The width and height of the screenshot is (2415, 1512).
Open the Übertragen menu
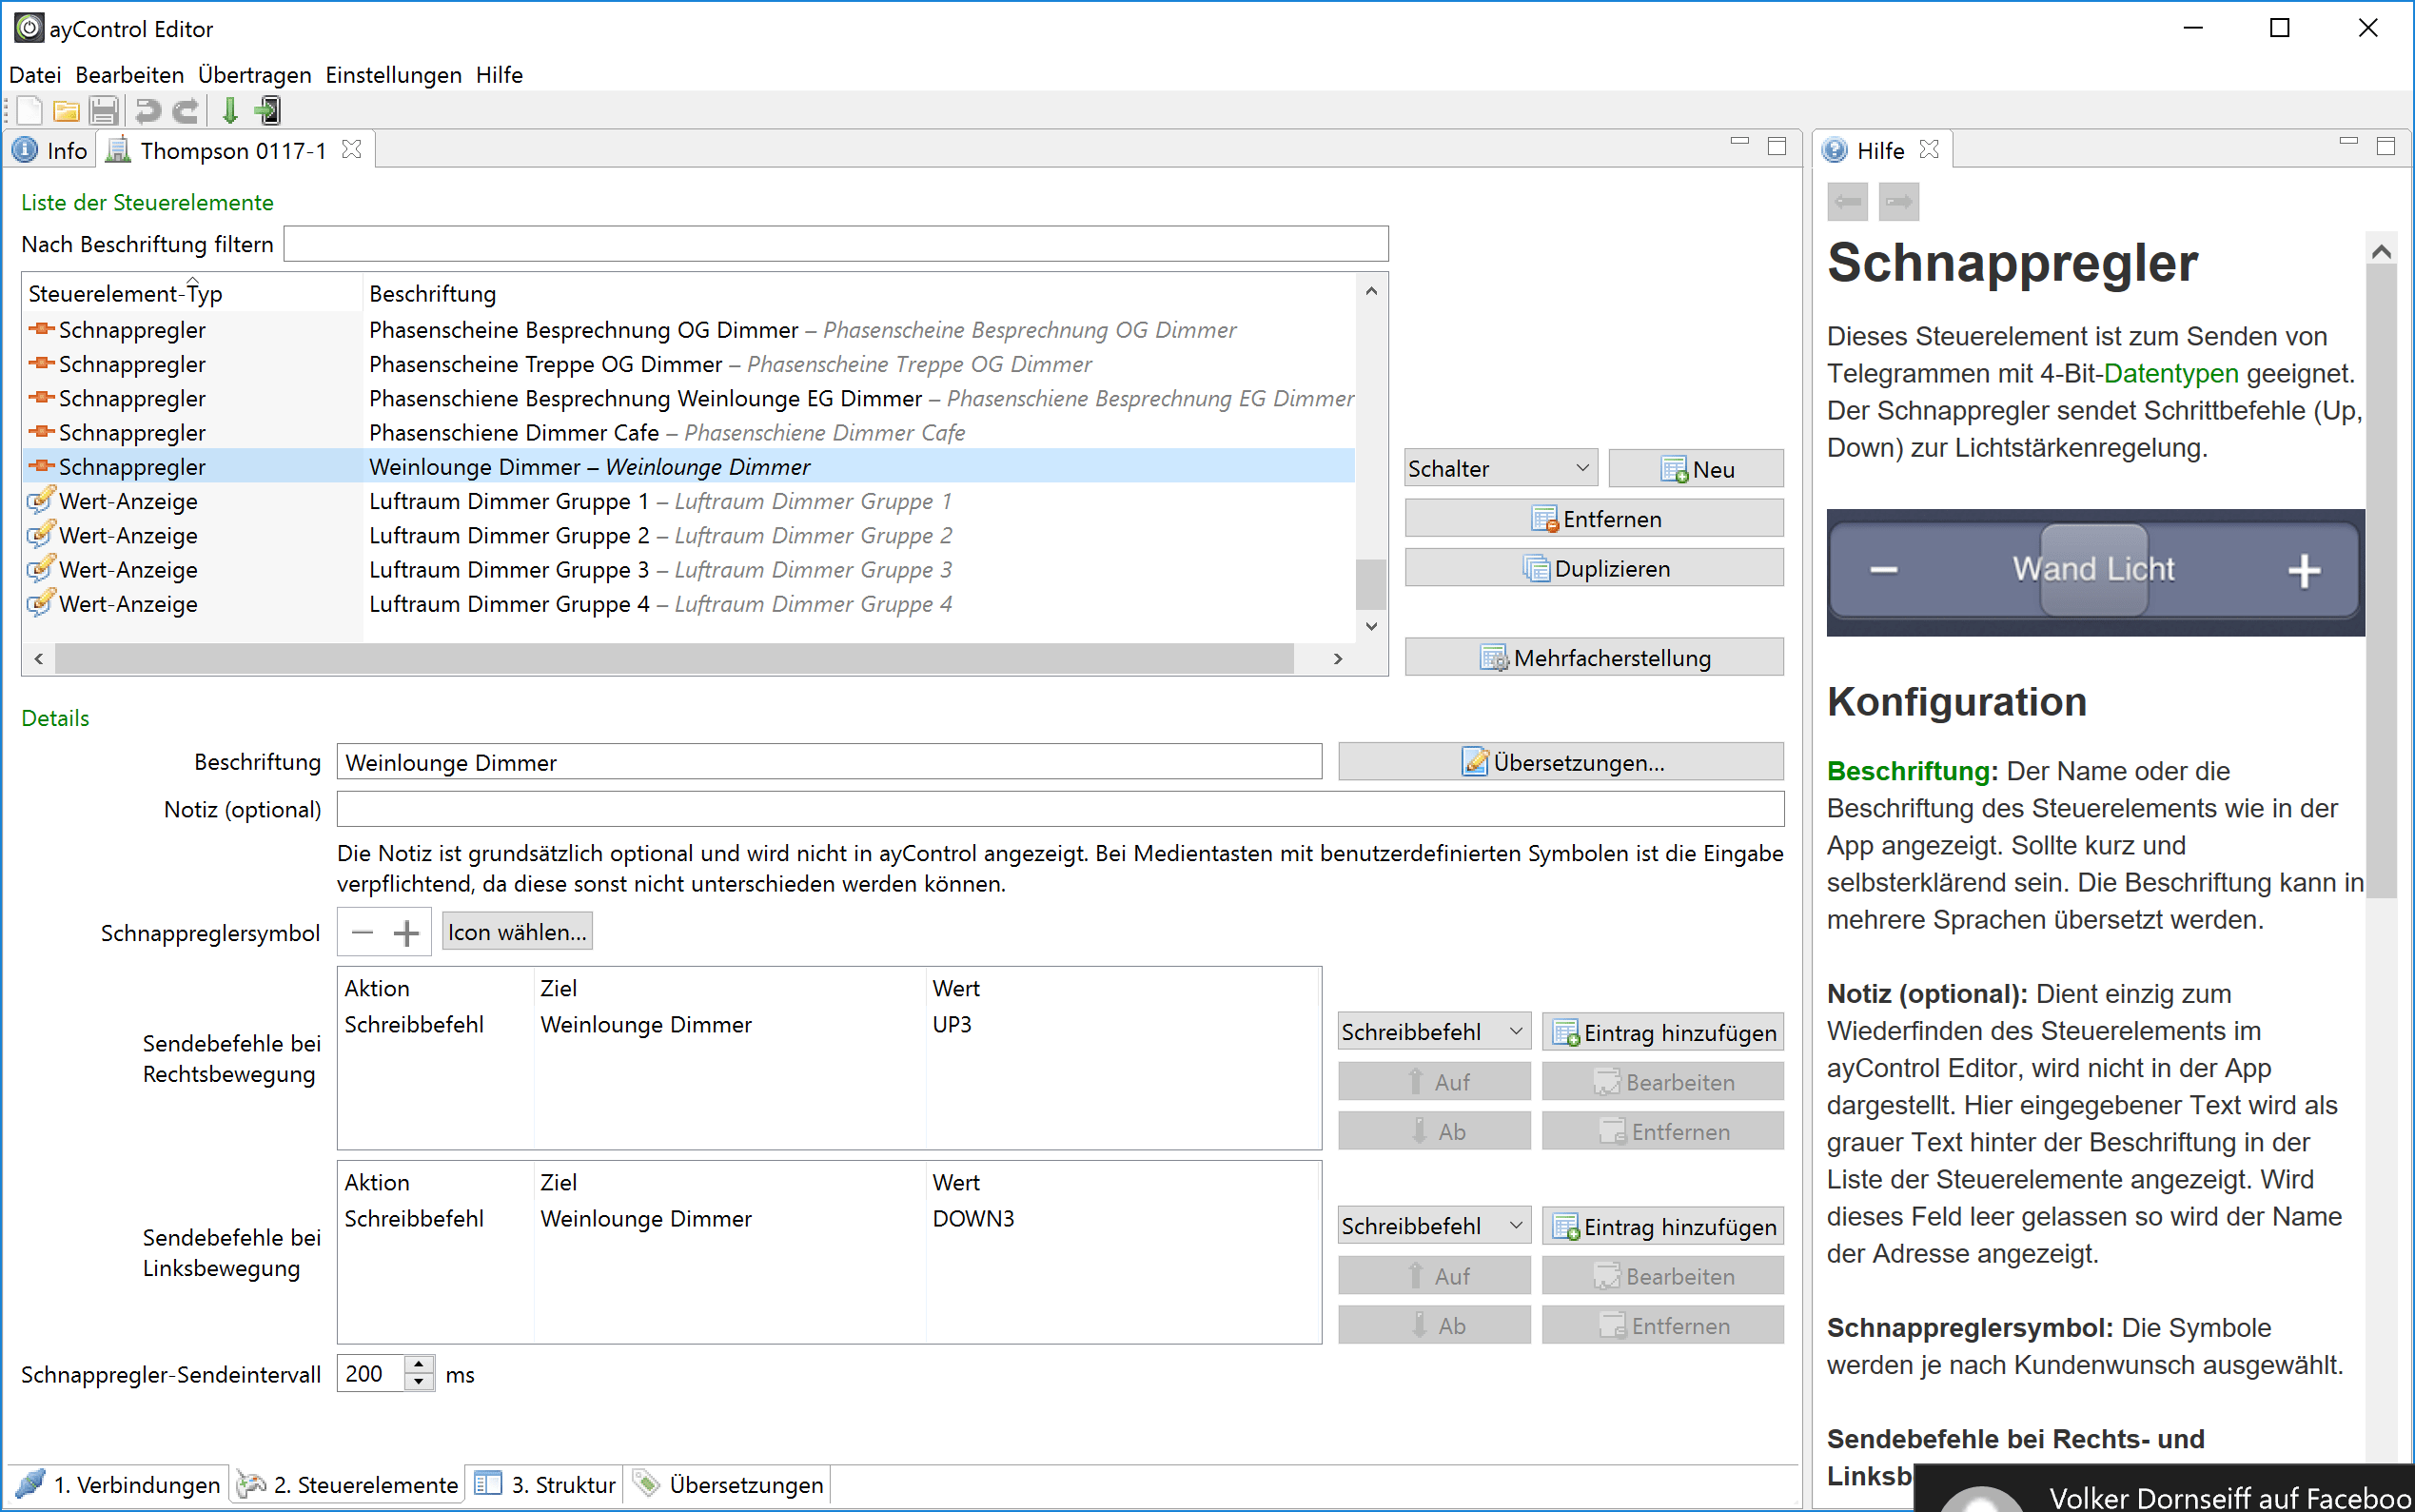(x=254, y=75)
